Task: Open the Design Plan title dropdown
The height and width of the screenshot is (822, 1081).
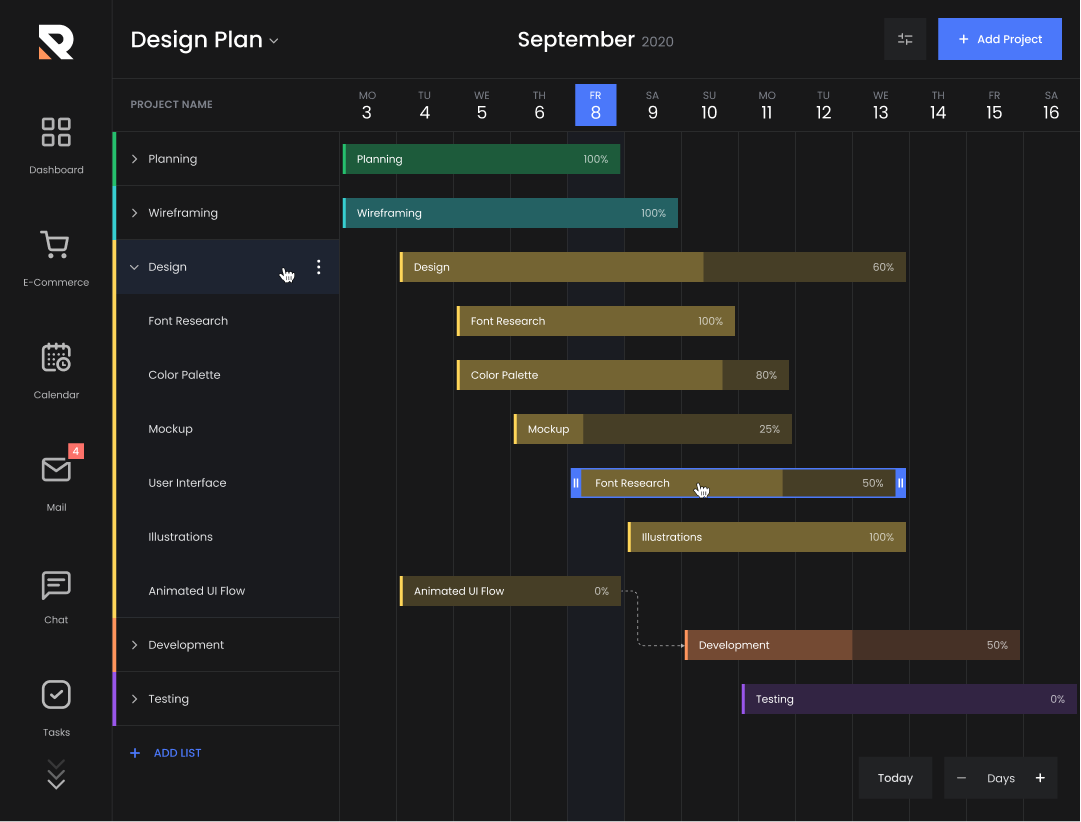Action: [x=273, y=41]
